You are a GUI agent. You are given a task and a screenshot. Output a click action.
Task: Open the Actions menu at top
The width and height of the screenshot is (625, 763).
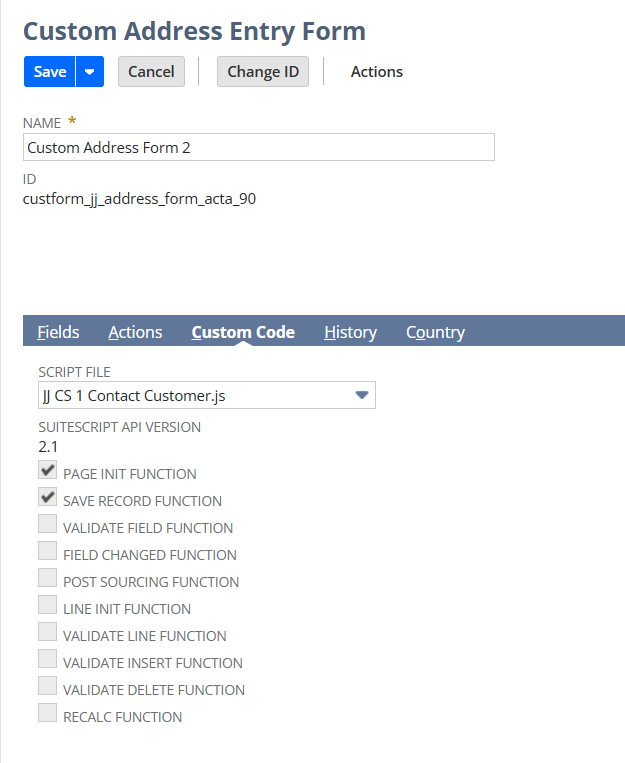376,72
